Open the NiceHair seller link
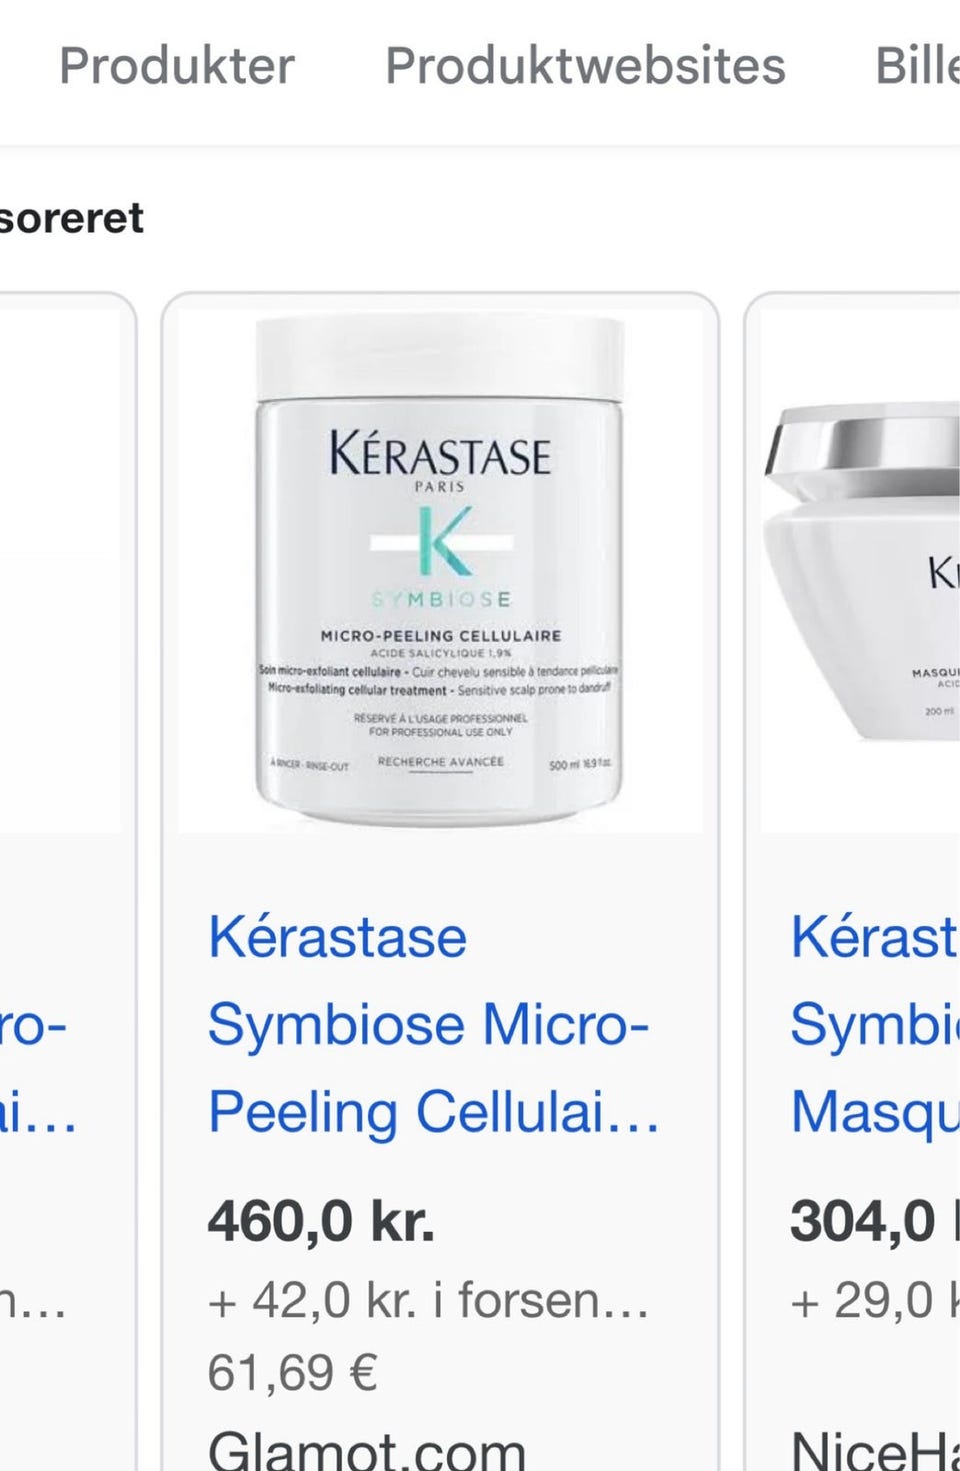Image resolution: width=960 pixels, height=1471 pixels. tap(875, 1450)
